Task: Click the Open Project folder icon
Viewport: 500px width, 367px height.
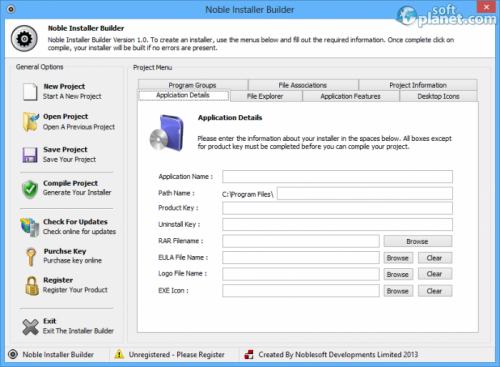Action: click(31, 122)
